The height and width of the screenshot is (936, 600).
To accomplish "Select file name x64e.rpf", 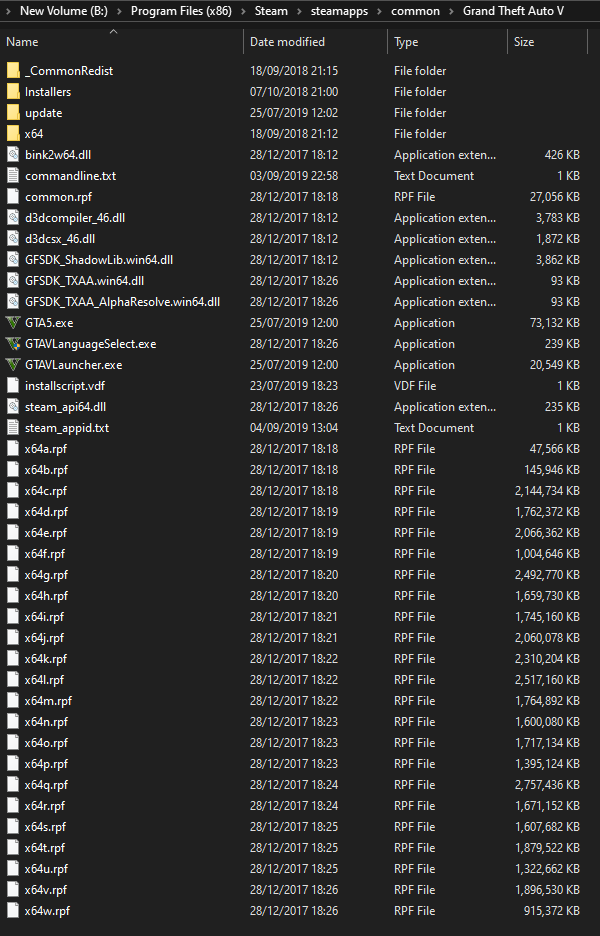I will (45, 532).
